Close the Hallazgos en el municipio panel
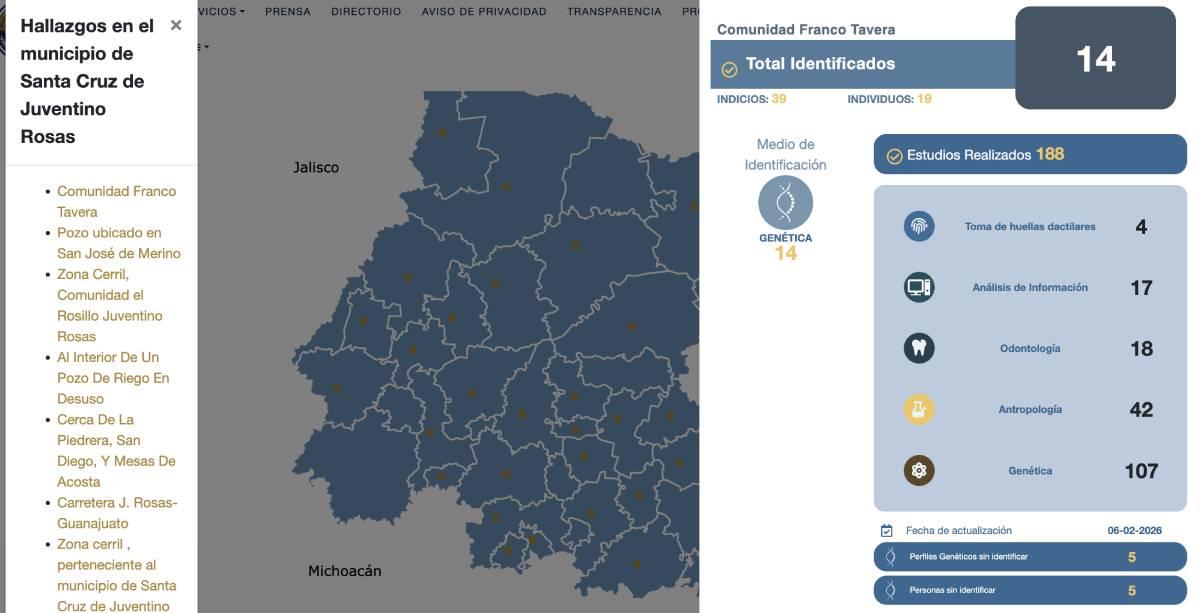The width and height of the screenshot is (1200, 613). 176,25
